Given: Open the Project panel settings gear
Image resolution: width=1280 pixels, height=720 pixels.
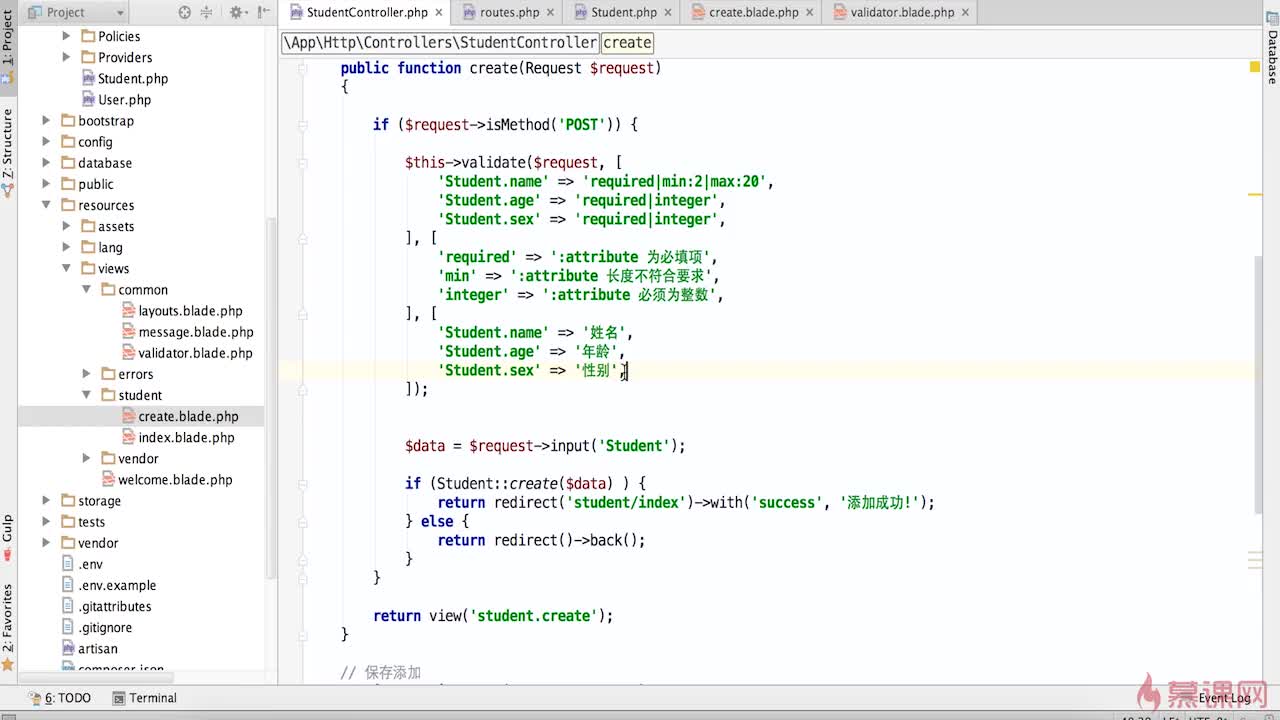Looking at the screenshot, I should (237, 12).
